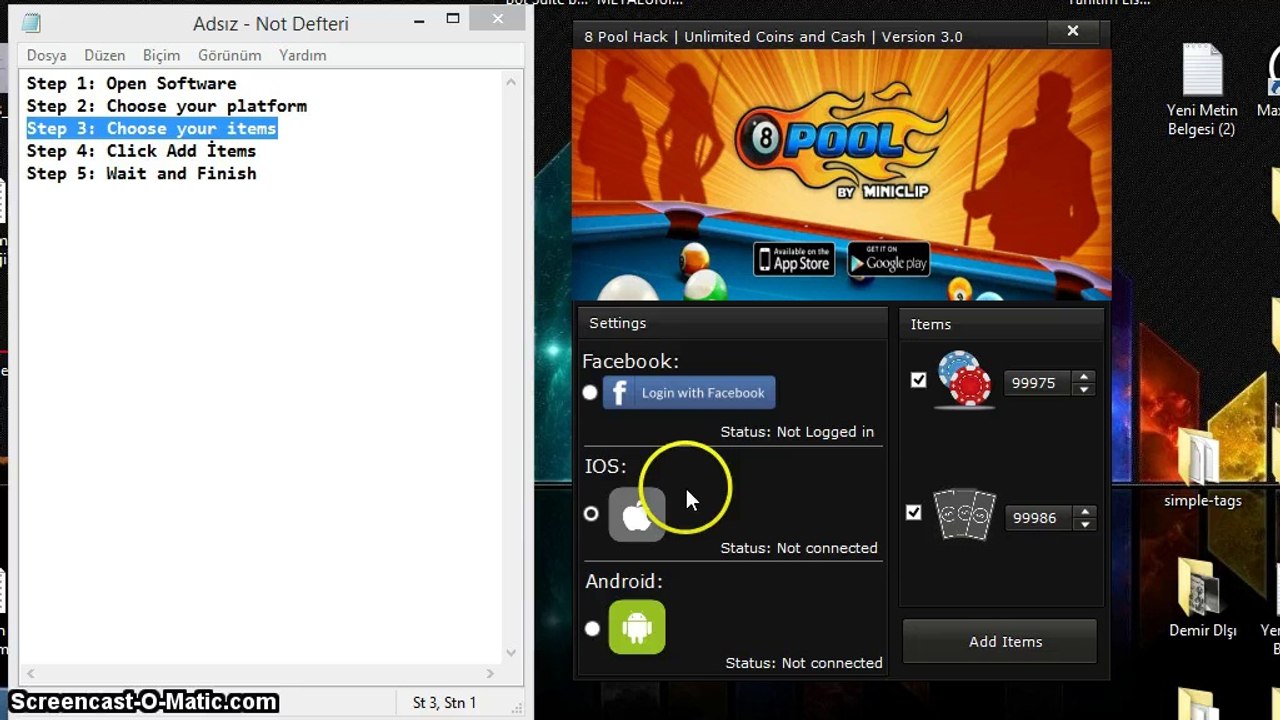The height and width of the screenshot is (720, 1280).
Task: Click the Notepad icon in title bar
Action: [x=32, y=23]
